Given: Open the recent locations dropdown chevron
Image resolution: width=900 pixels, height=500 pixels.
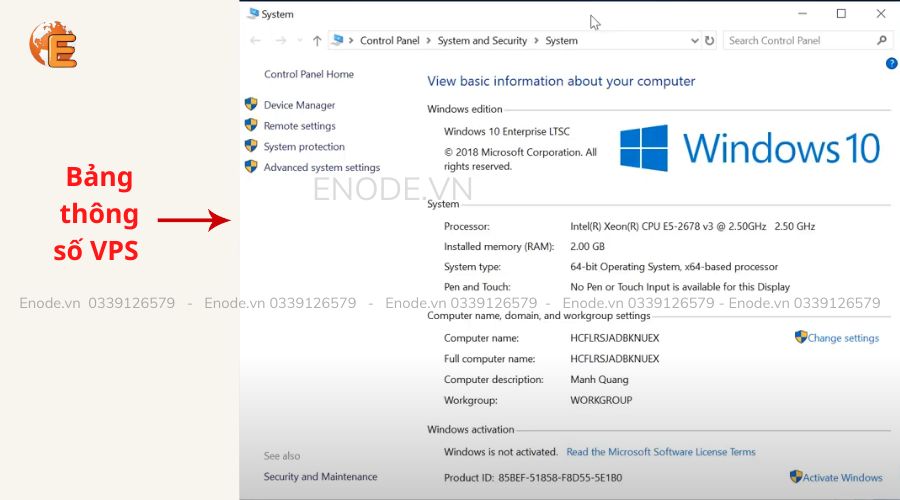Looking at the screenshot, I should coord(299,41).
